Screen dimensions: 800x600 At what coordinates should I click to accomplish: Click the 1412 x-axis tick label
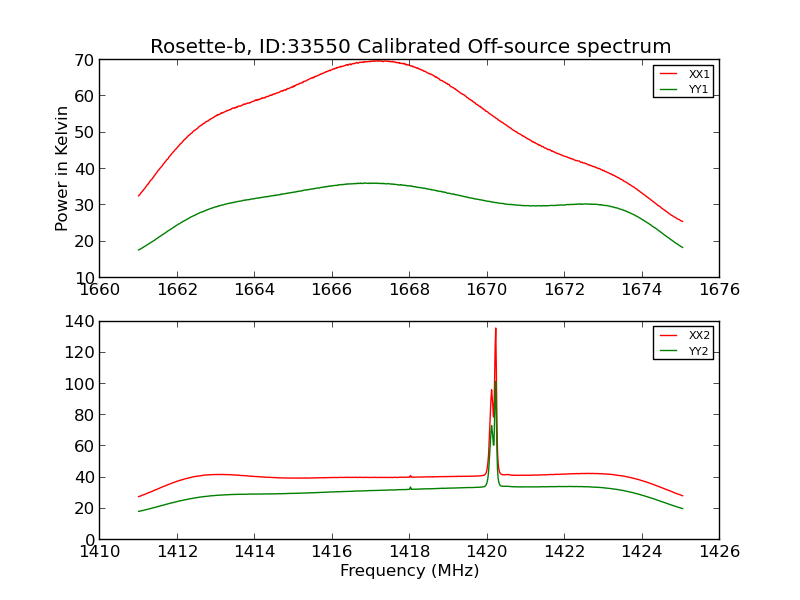(177, 552)
